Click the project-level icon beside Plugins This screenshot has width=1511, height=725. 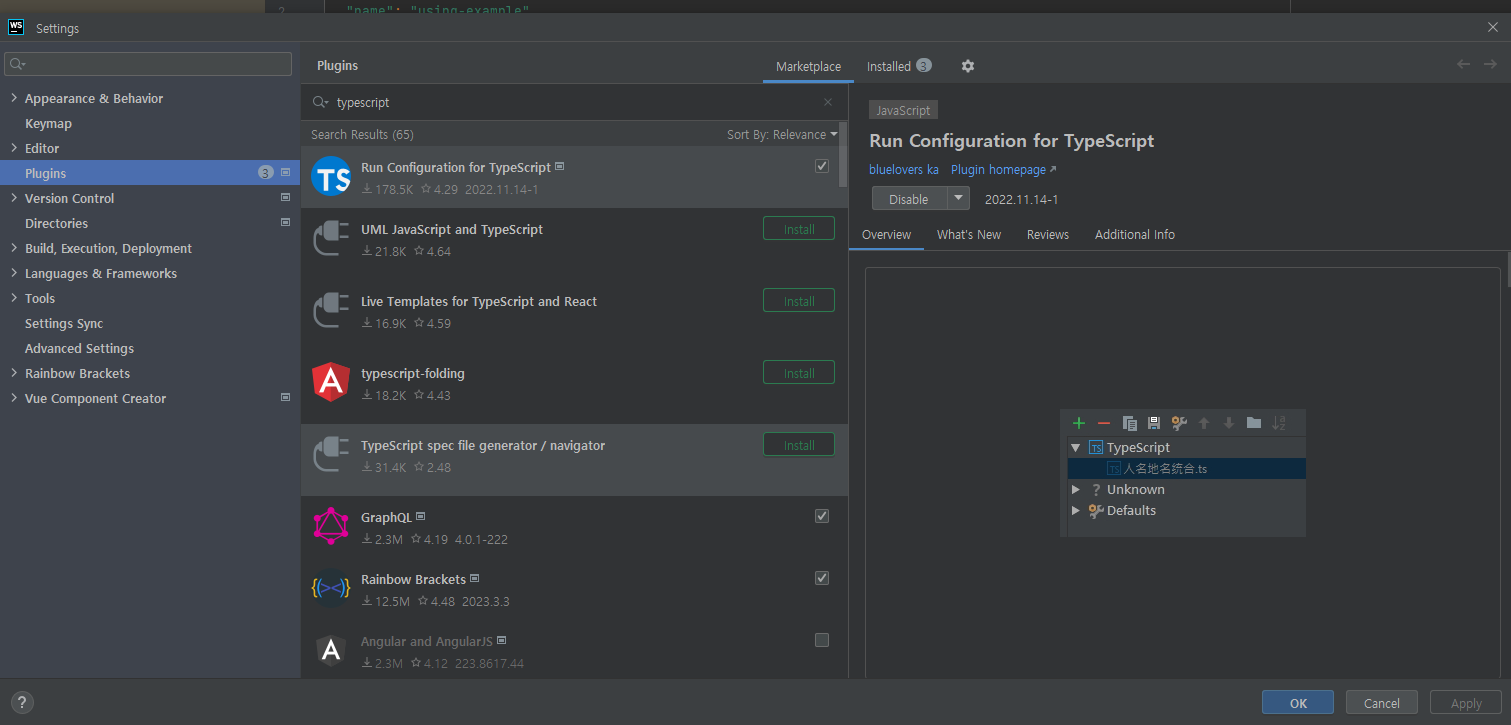[x=286, y=173]
